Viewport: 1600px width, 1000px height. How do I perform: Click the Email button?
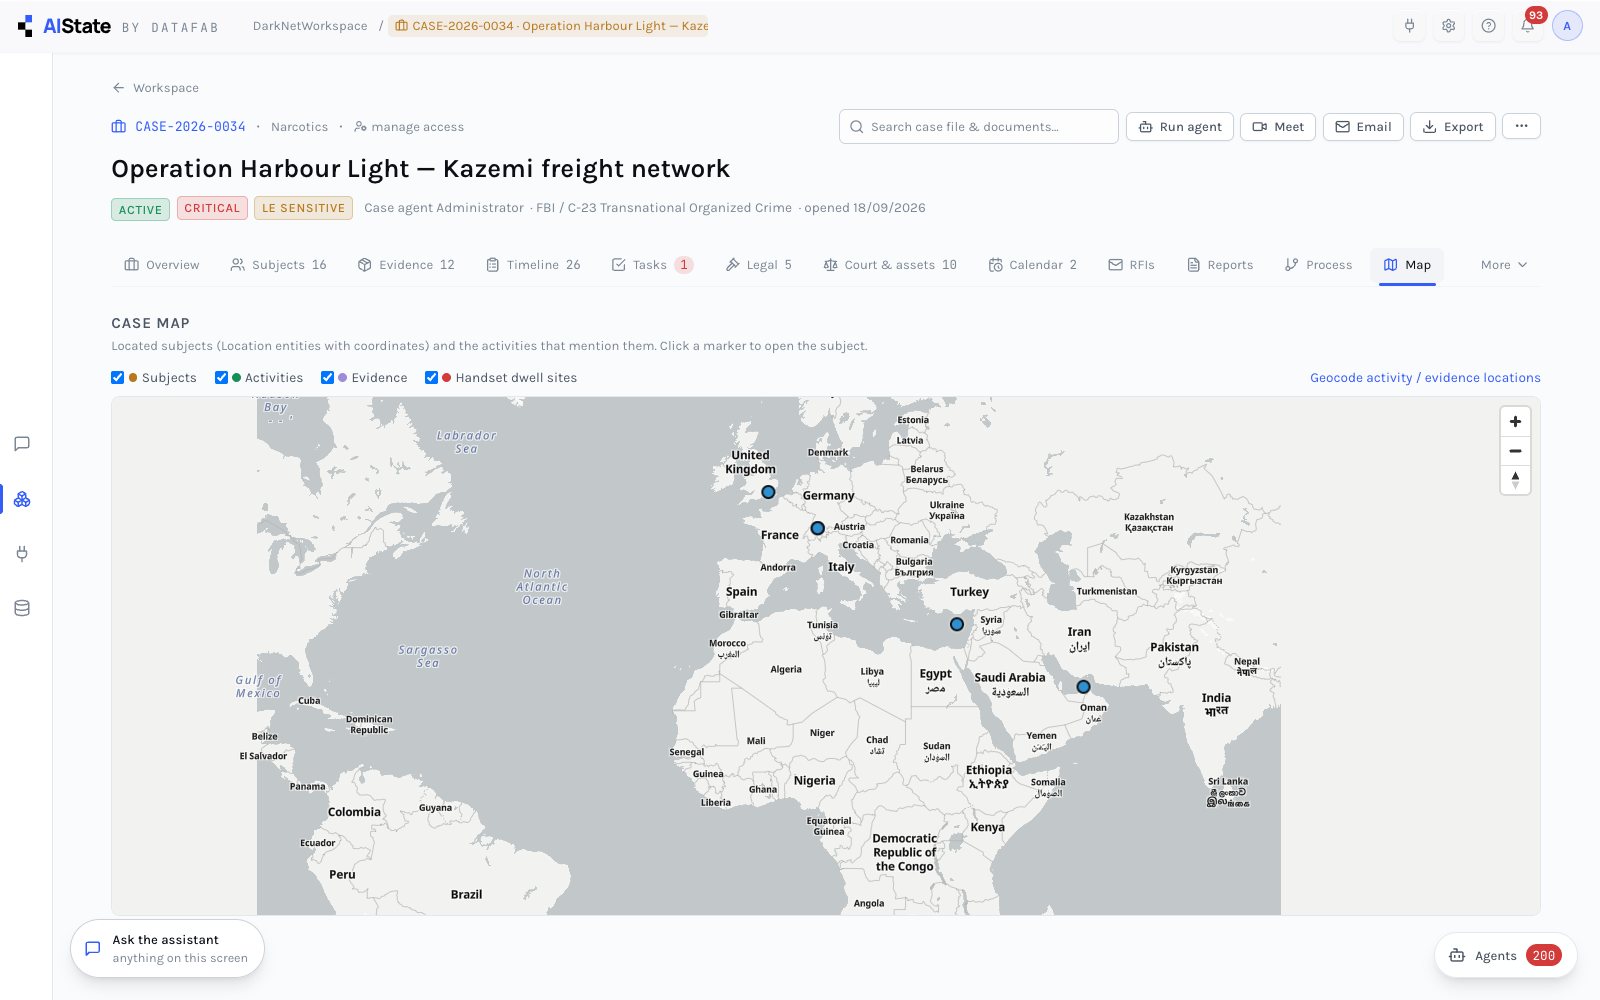(1363, 126)
